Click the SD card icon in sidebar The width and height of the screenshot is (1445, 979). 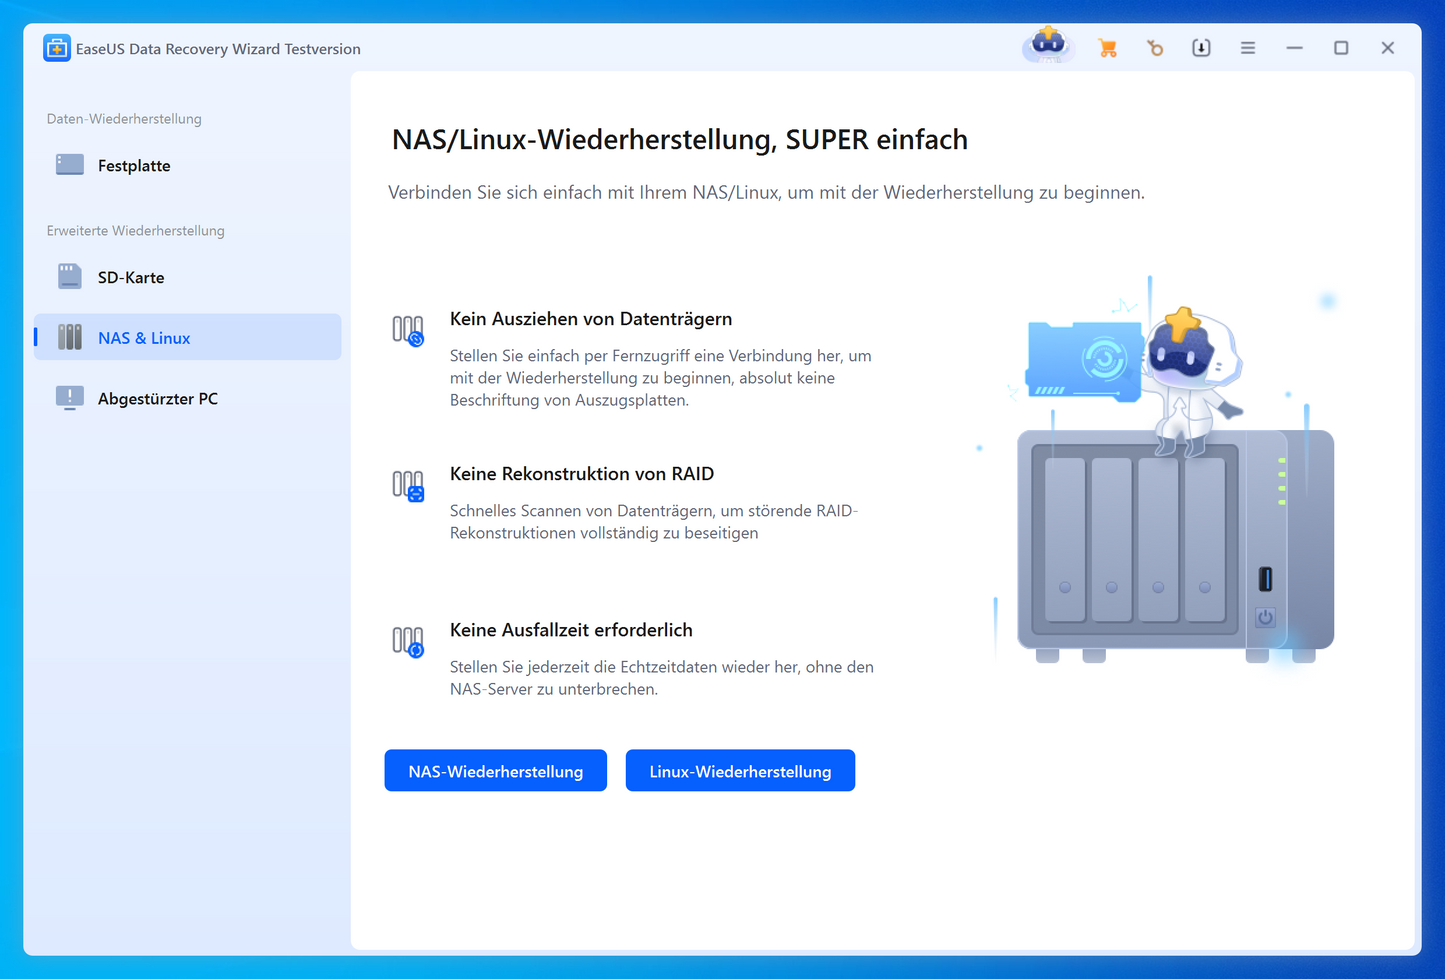point(70,277)
